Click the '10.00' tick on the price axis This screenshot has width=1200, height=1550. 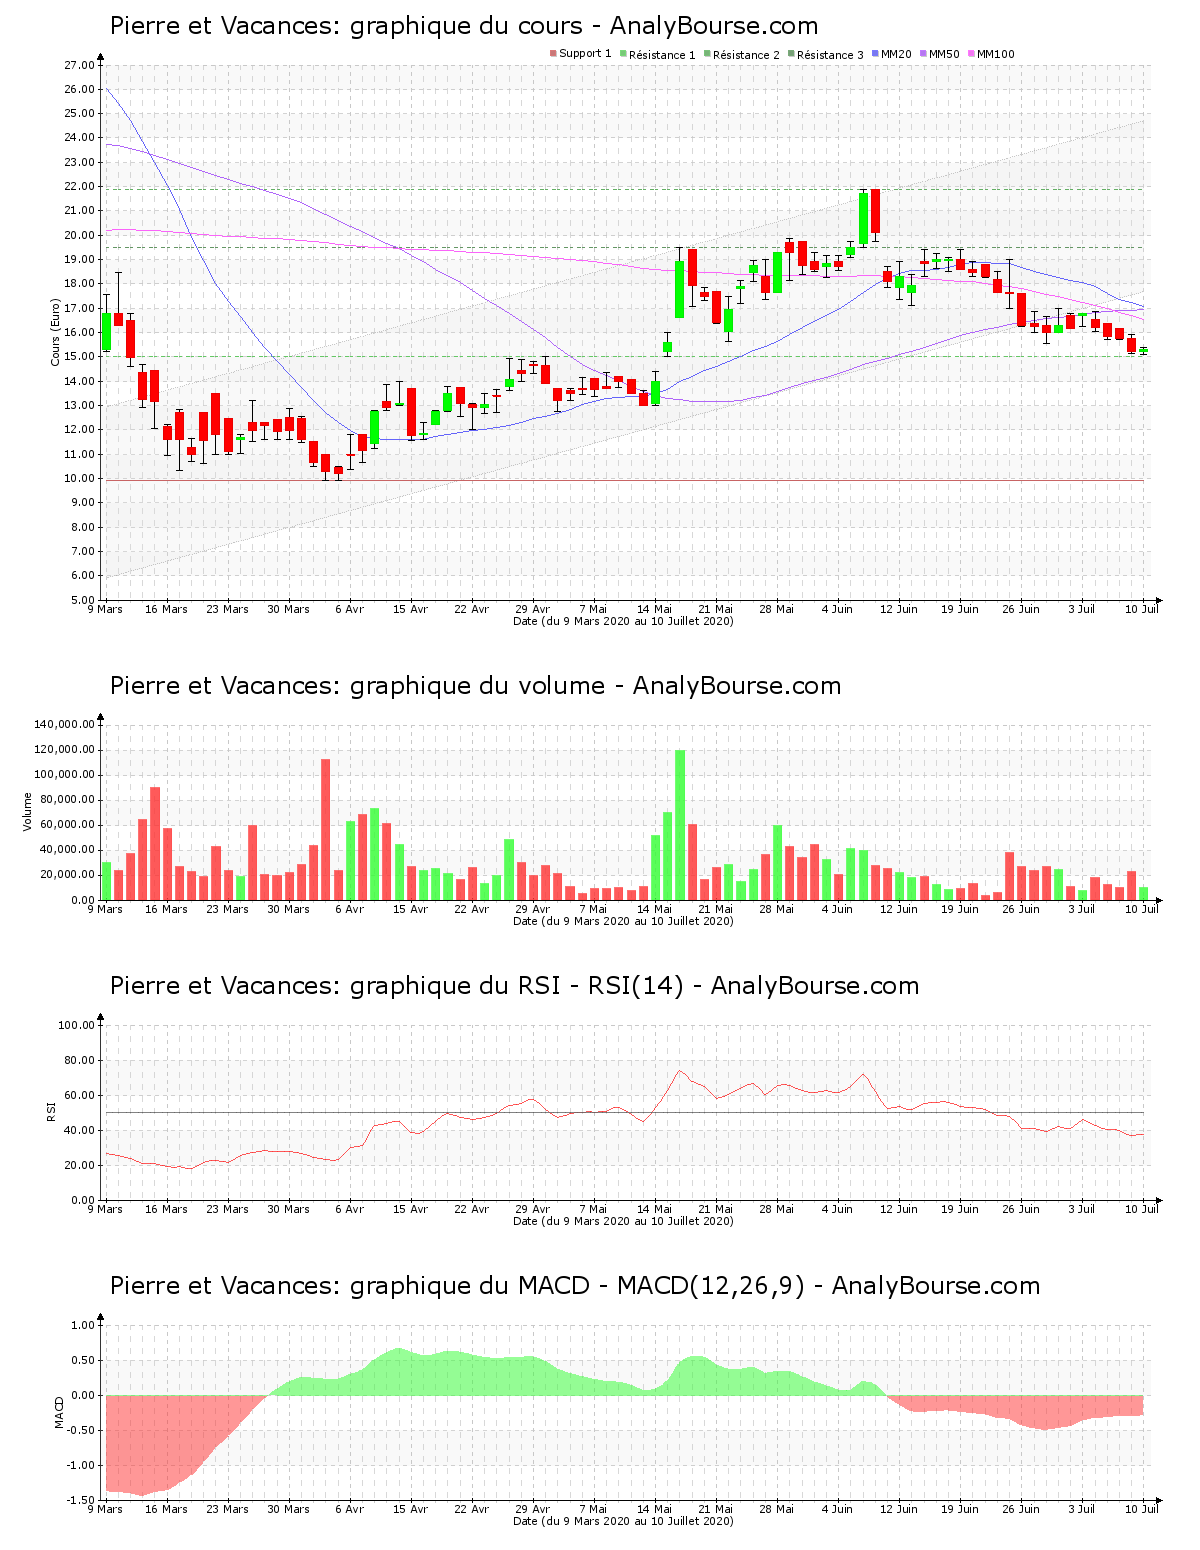pos(78,478)
